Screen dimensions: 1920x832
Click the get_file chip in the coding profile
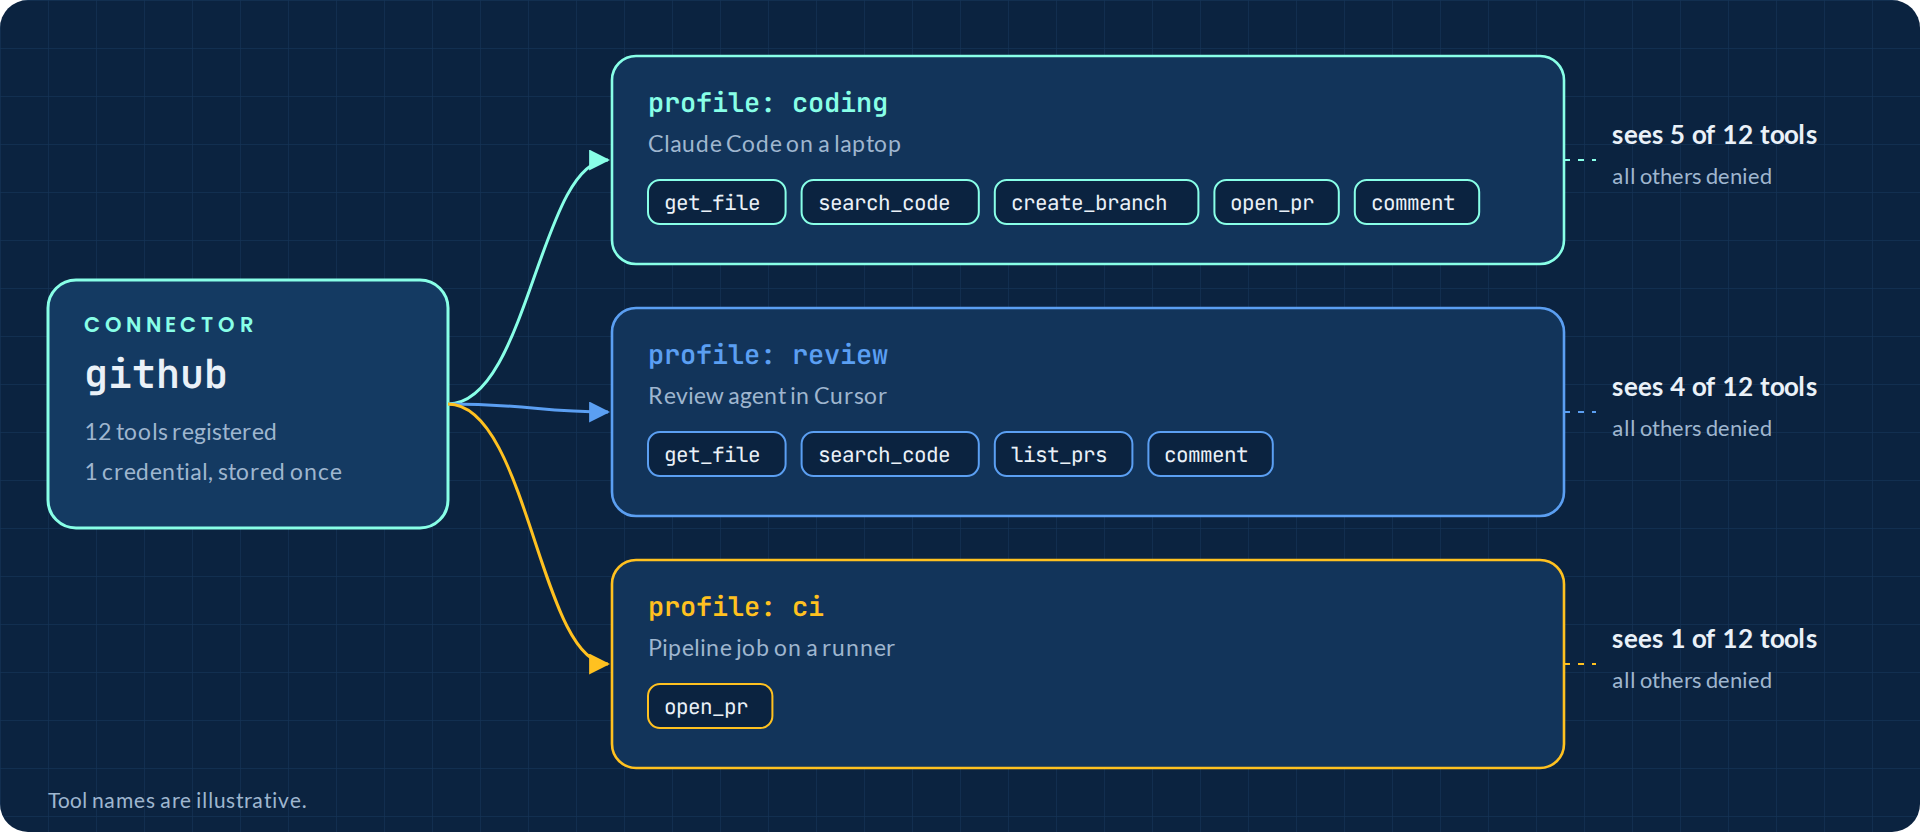716,202
